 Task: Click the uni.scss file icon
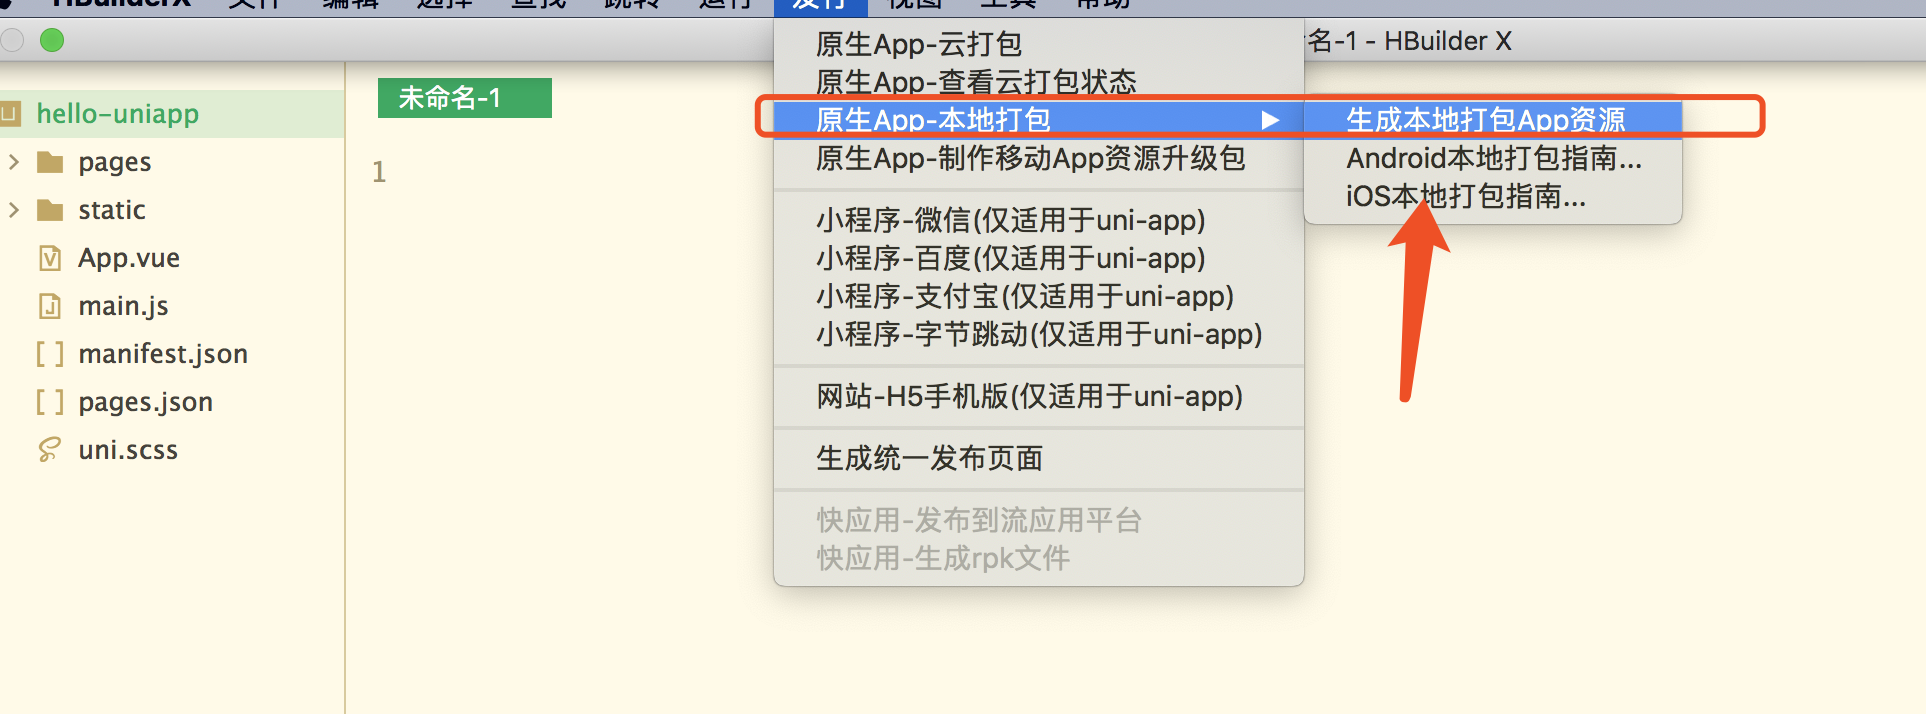coord(50,450)
